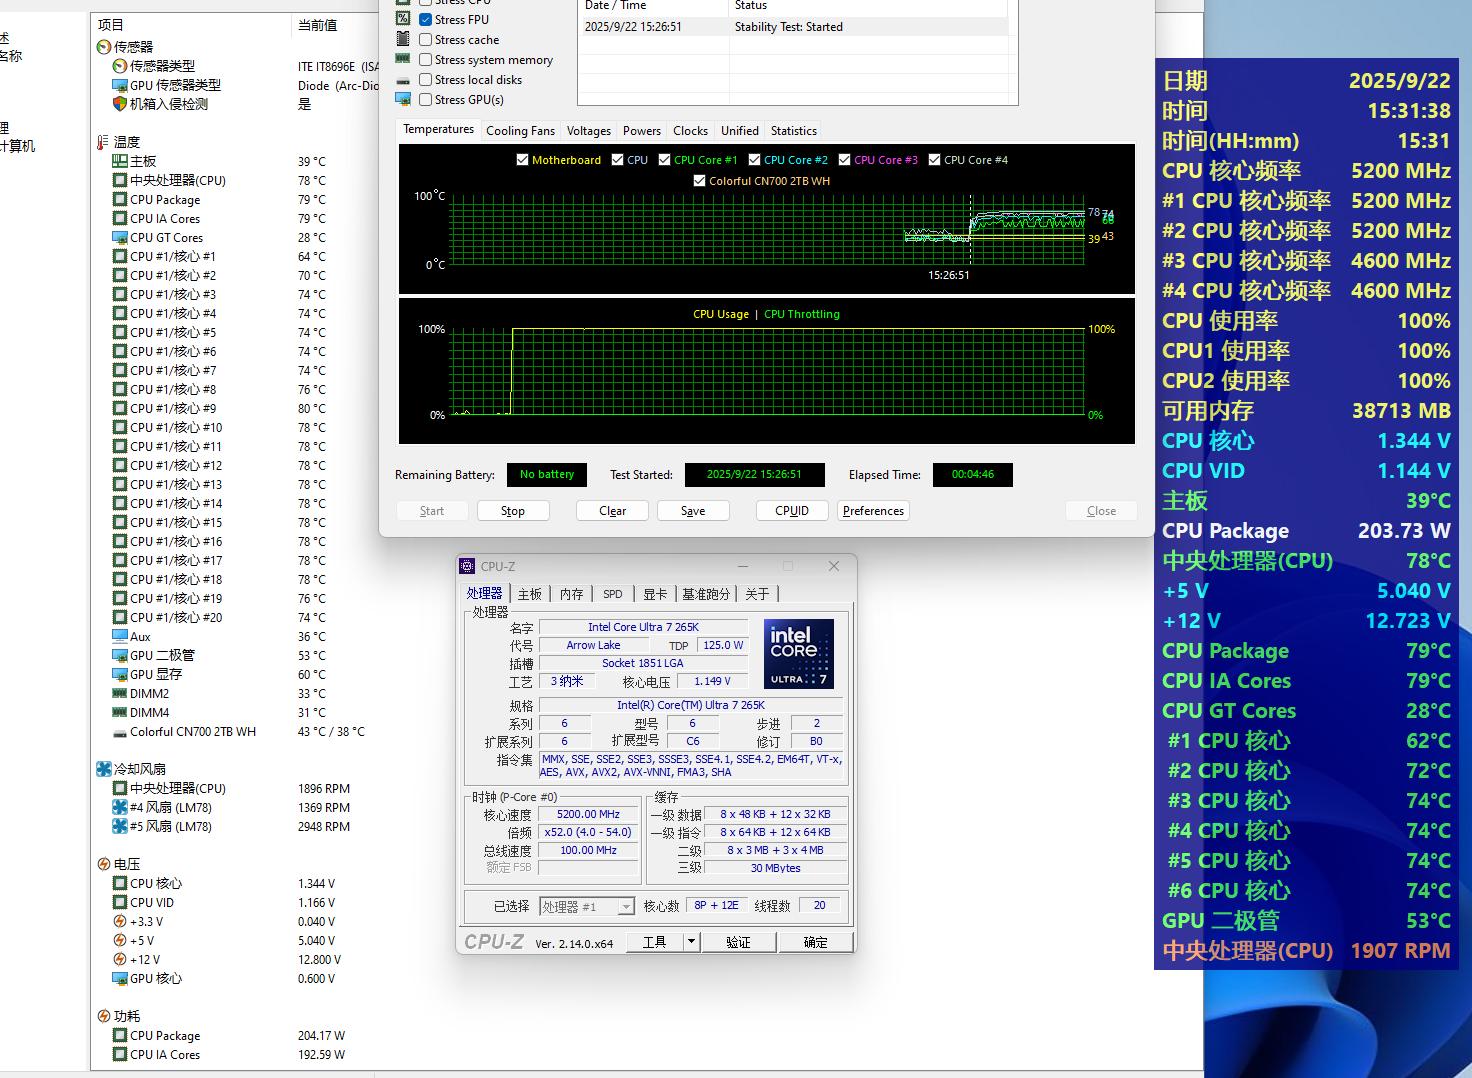
Task: Click the 温度 temperature section icon
Action: [x=103, y=142]
